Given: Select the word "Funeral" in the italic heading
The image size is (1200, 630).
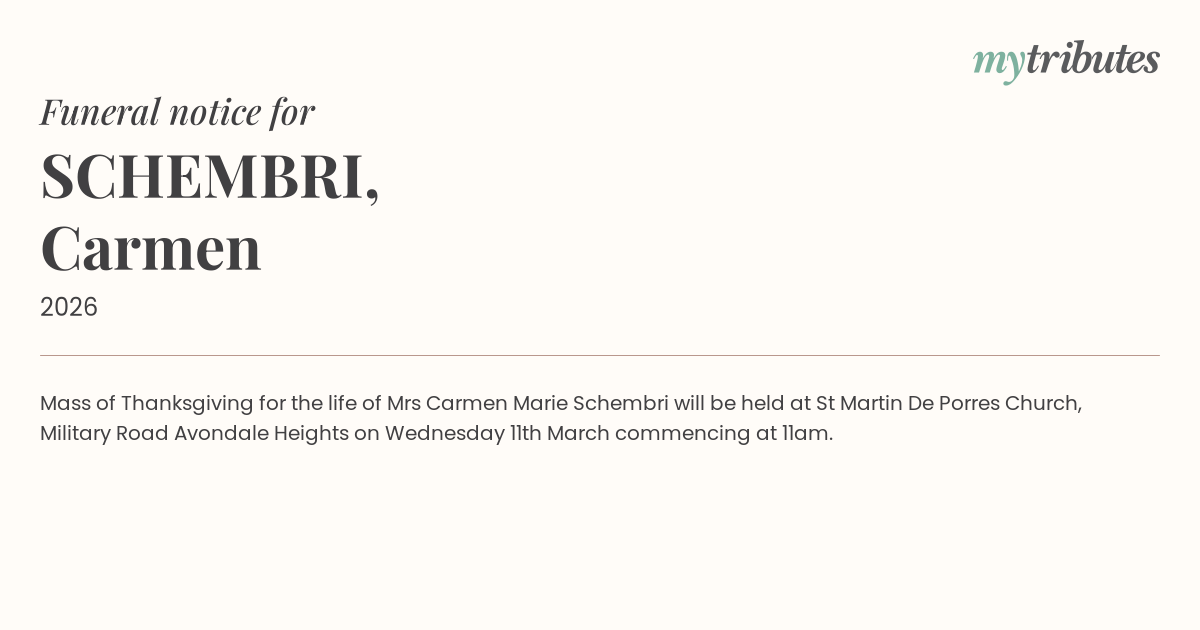Looking at the screenshot, I should [x=99, y=112].
